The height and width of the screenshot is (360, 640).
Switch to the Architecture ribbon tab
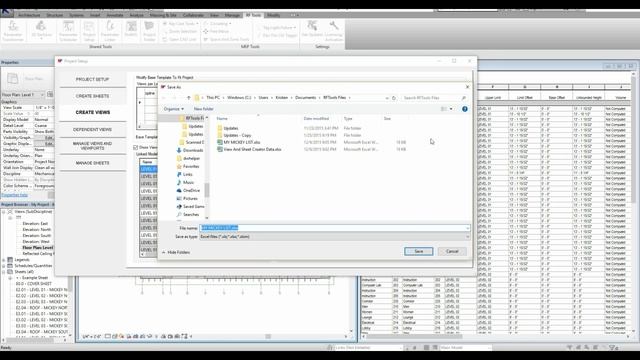29,15
